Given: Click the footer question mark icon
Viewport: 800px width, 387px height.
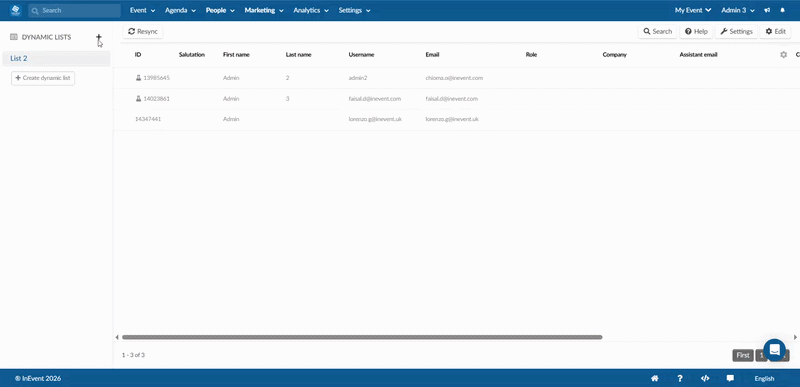Looking at the screenshot, I should point(680,378).
